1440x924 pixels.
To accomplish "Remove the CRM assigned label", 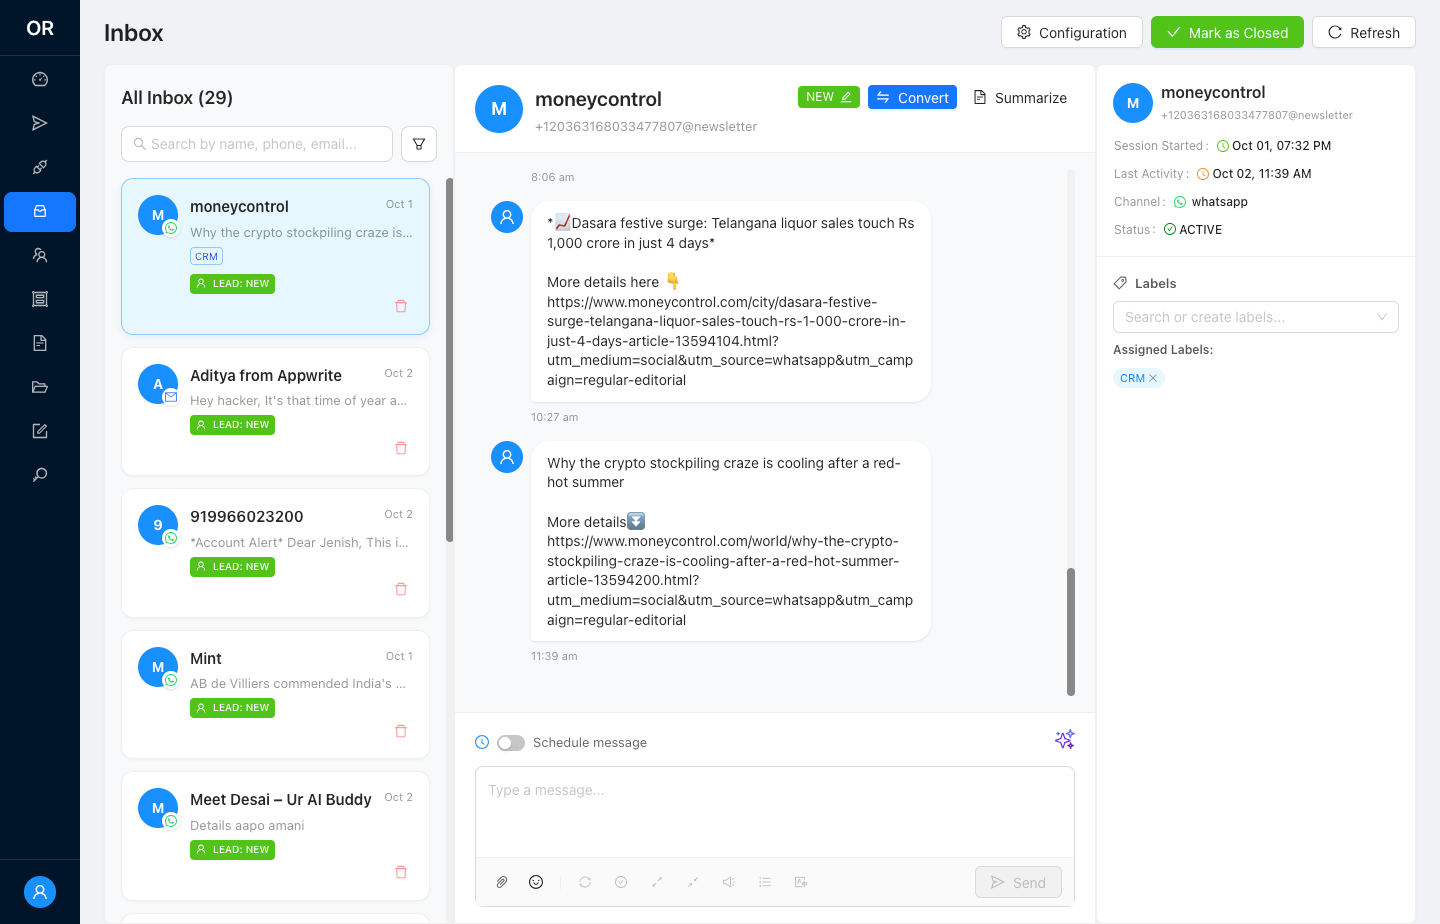I will [1153, 378].
